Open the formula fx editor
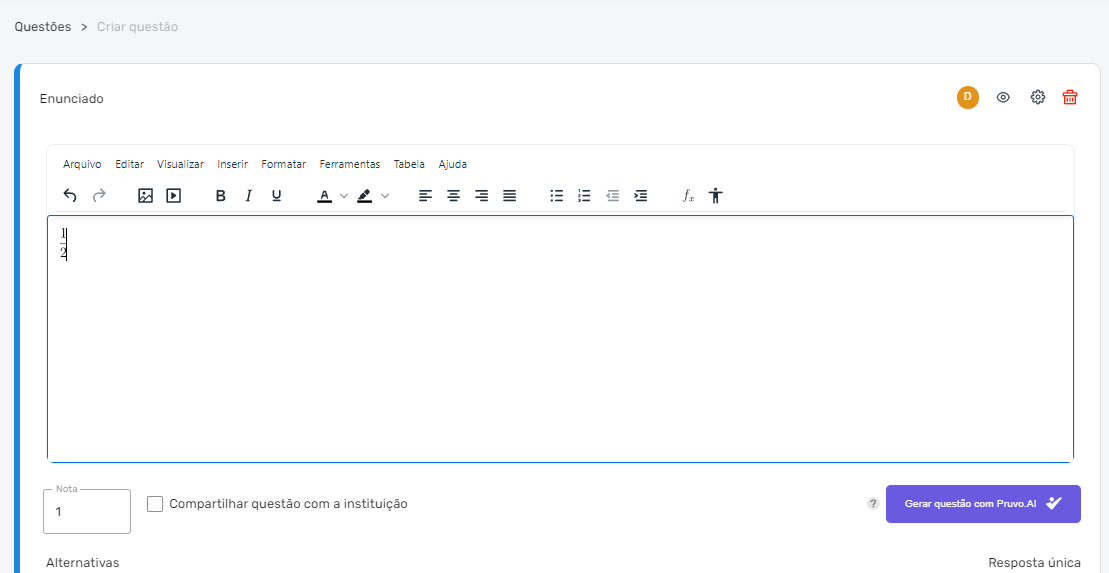The height and width of the screenshot is (573, 1109). [688, 196]
